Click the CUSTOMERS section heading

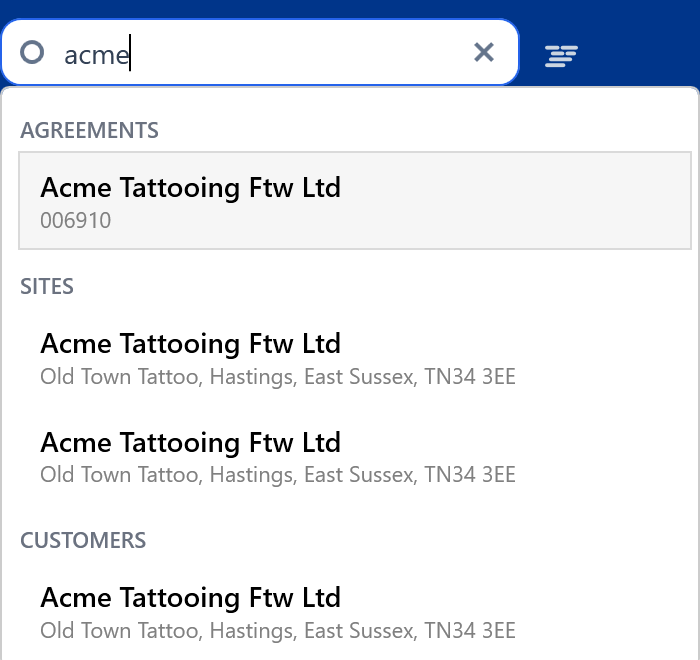pyautogui.click(x=83, y=541)
